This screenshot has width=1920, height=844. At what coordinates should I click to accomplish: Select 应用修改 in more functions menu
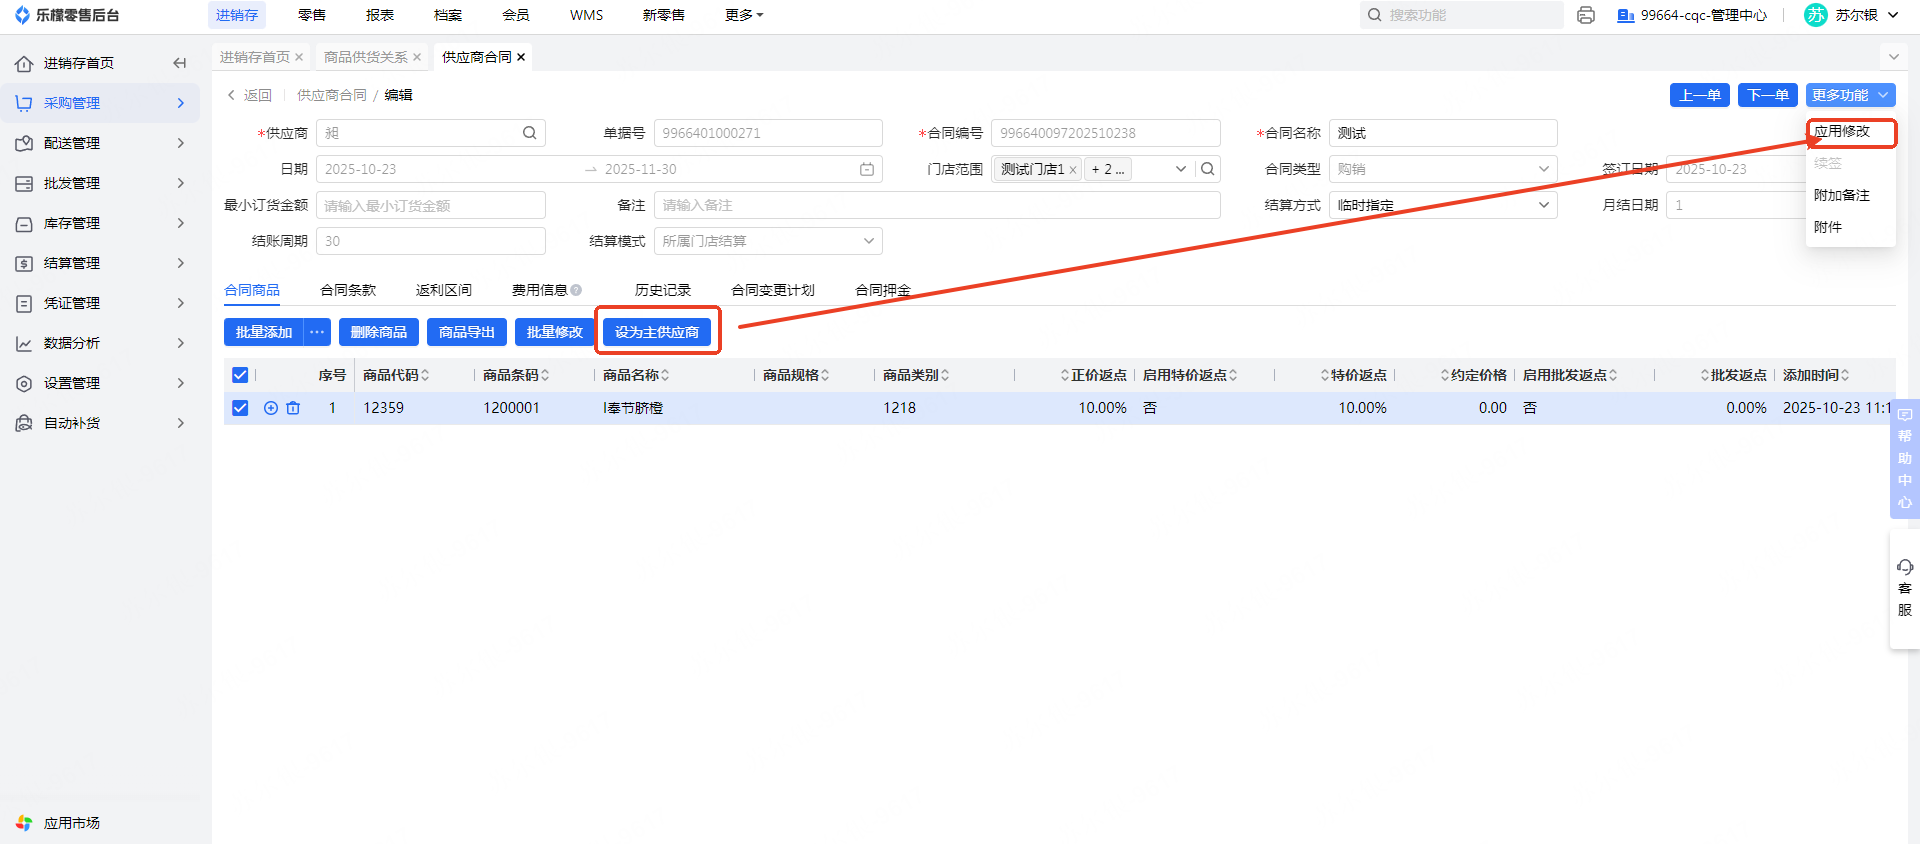click(1842, 131)
